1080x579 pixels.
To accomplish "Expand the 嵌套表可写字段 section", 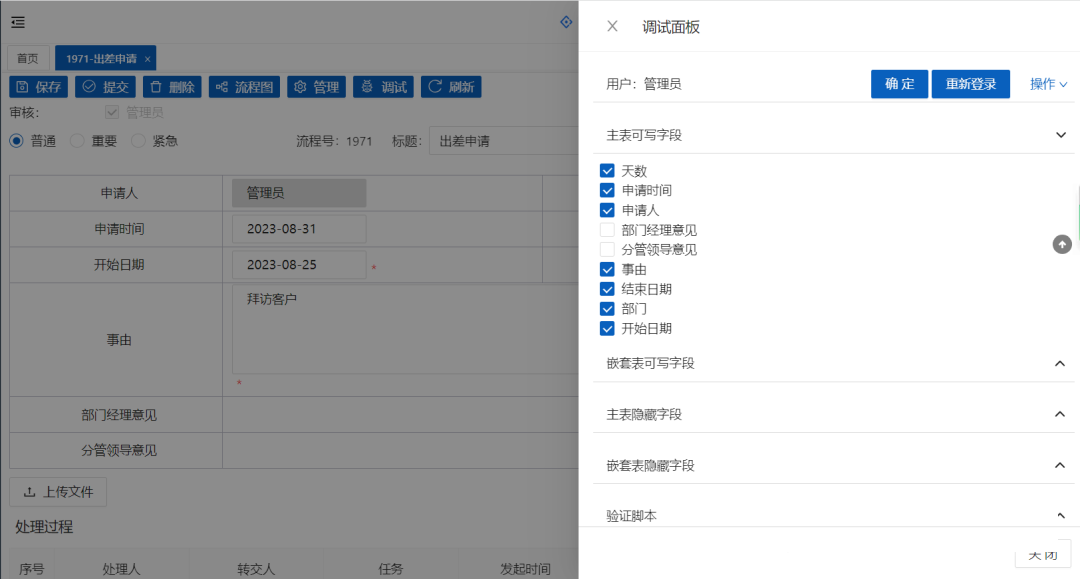I will coord(1060,363).
